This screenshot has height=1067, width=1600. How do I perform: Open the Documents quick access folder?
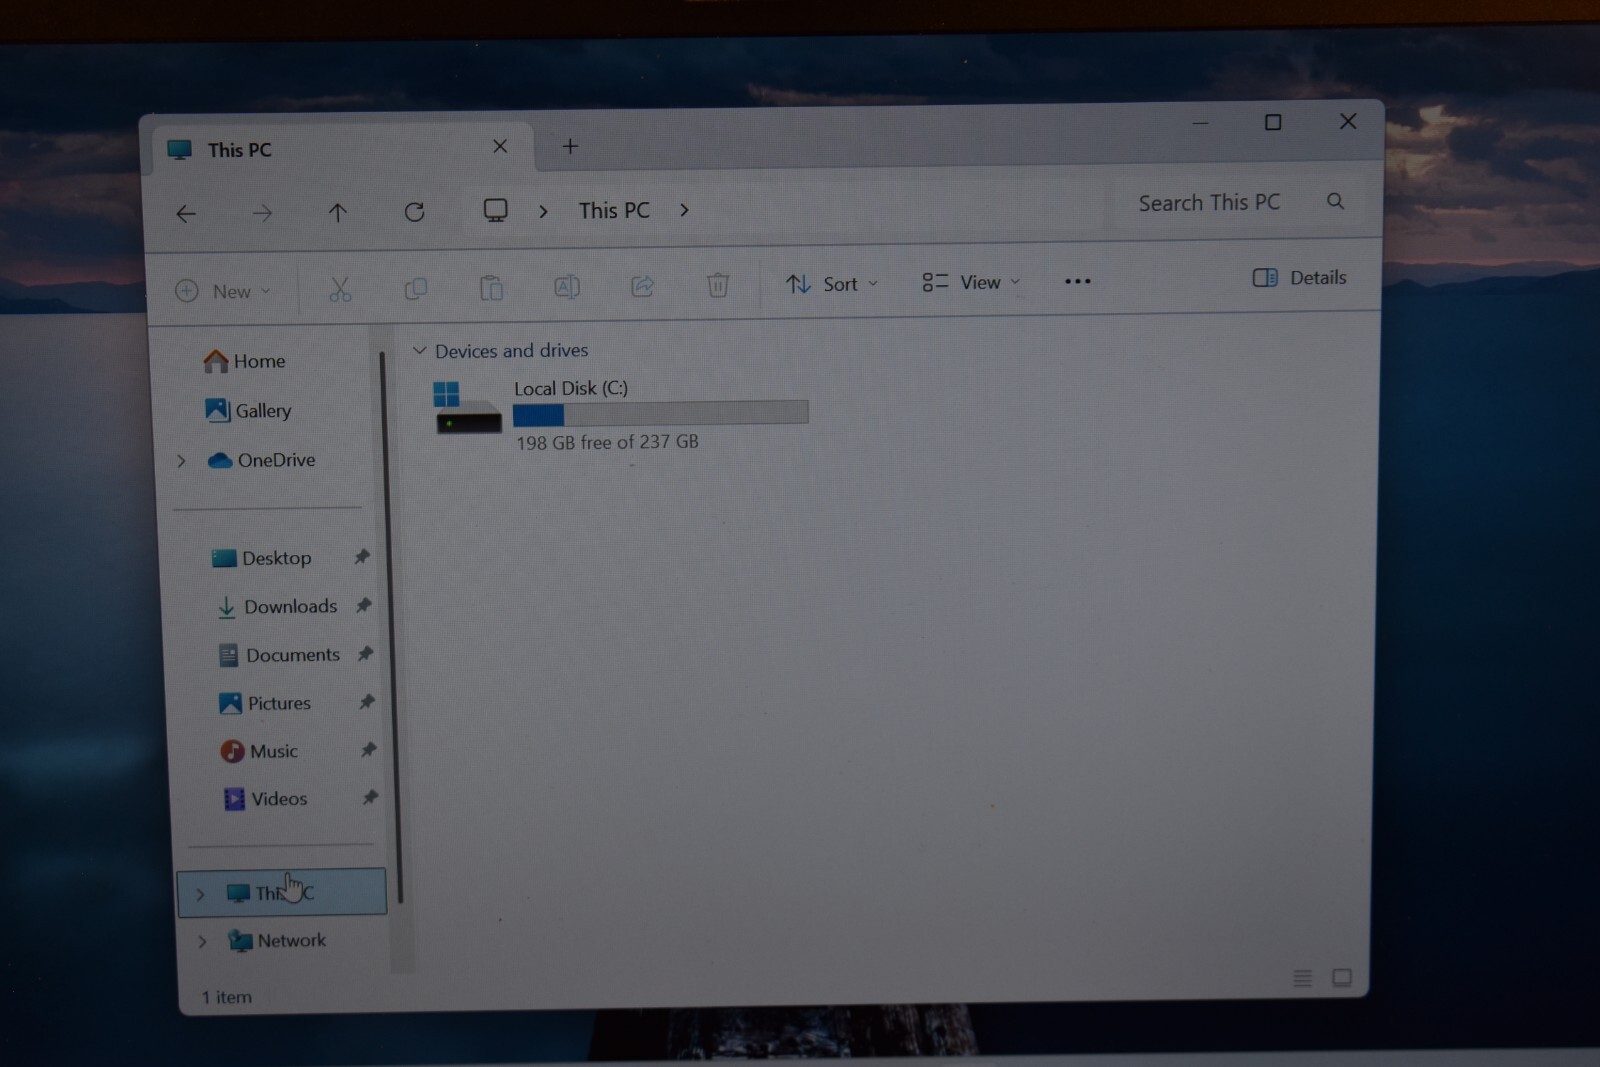[x=280, y=655]
